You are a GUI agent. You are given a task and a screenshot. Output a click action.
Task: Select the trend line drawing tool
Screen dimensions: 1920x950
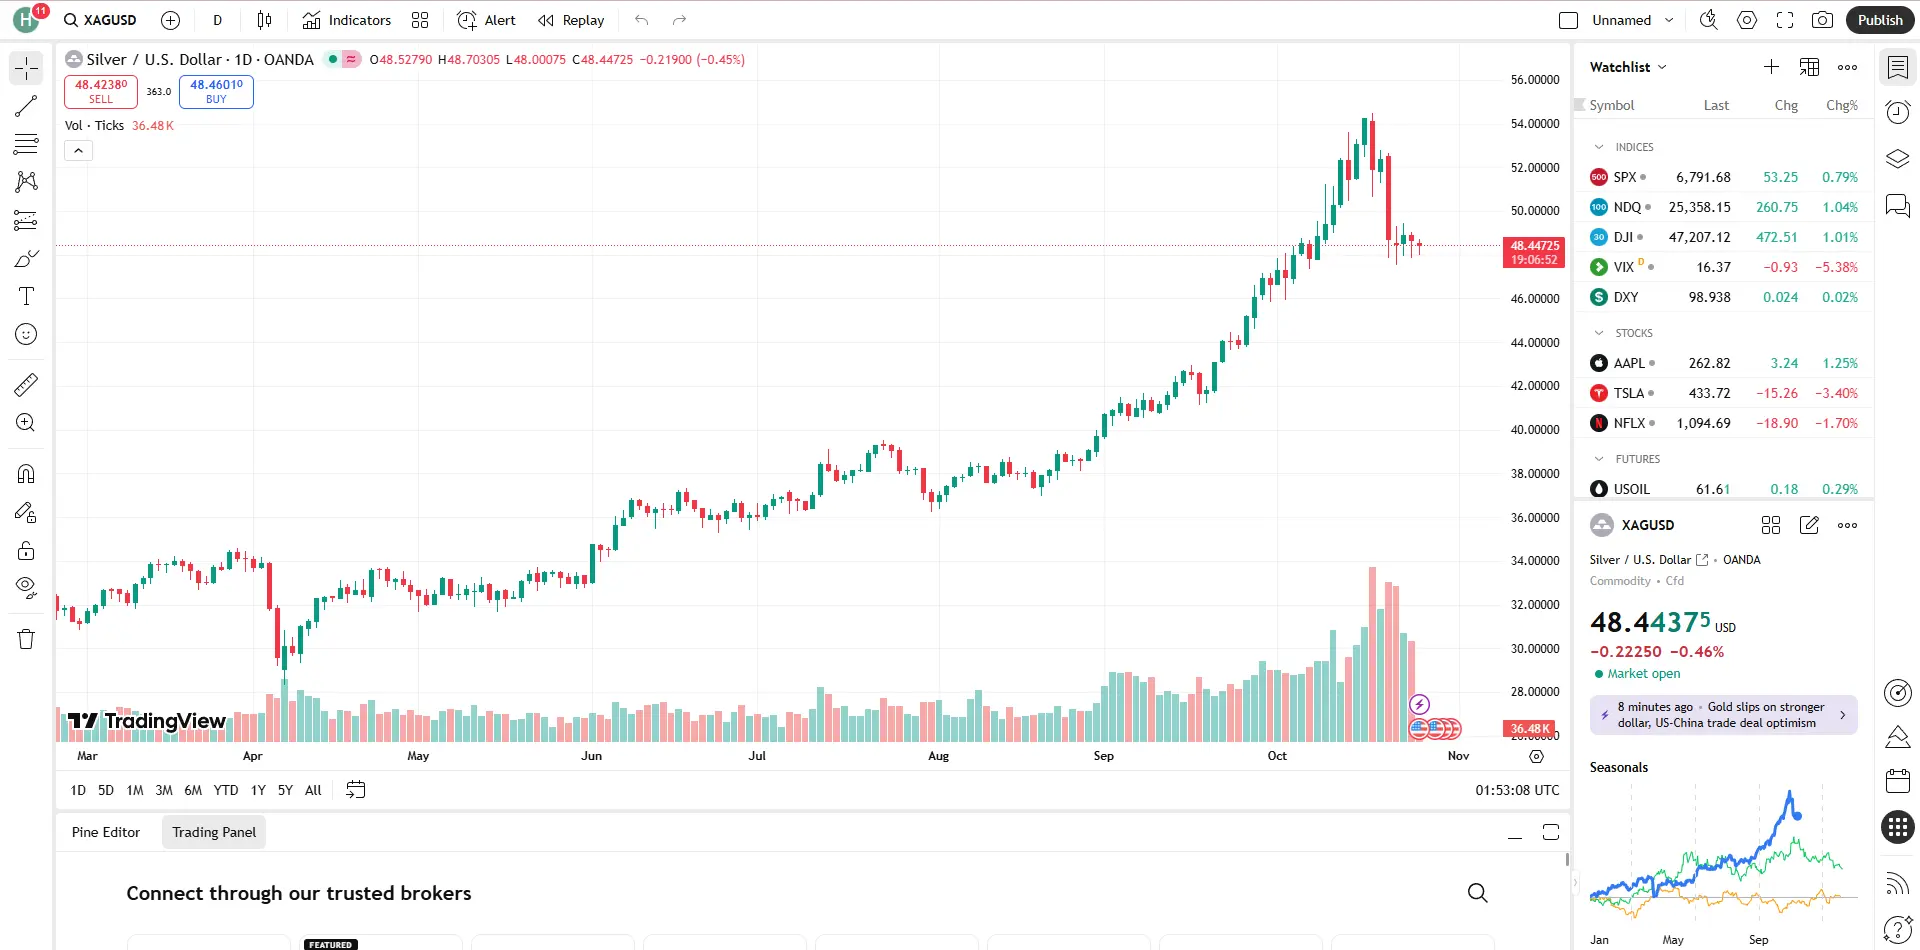[x=26, y=106]
